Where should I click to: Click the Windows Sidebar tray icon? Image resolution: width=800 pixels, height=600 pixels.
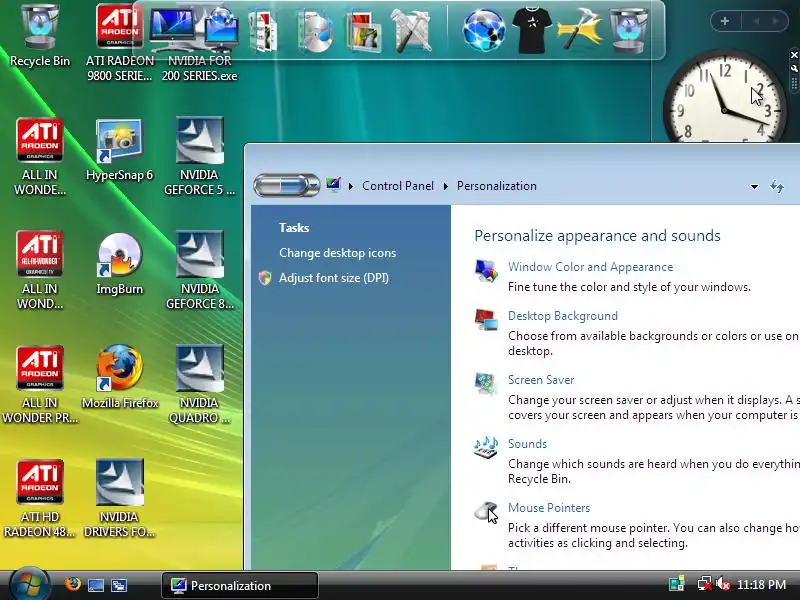(x=677, y=584)
